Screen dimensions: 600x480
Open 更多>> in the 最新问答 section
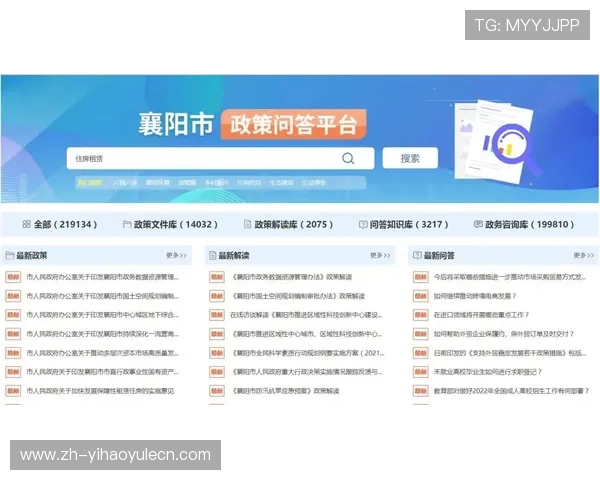click(584, 255)
